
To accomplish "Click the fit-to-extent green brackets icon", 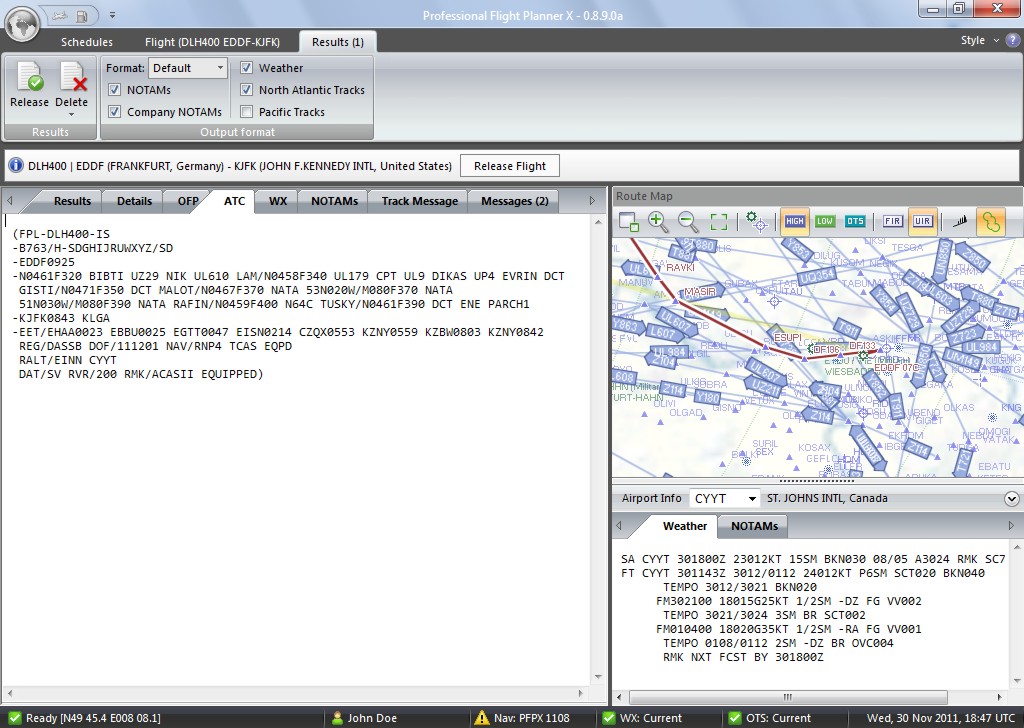I will point(718,222).
